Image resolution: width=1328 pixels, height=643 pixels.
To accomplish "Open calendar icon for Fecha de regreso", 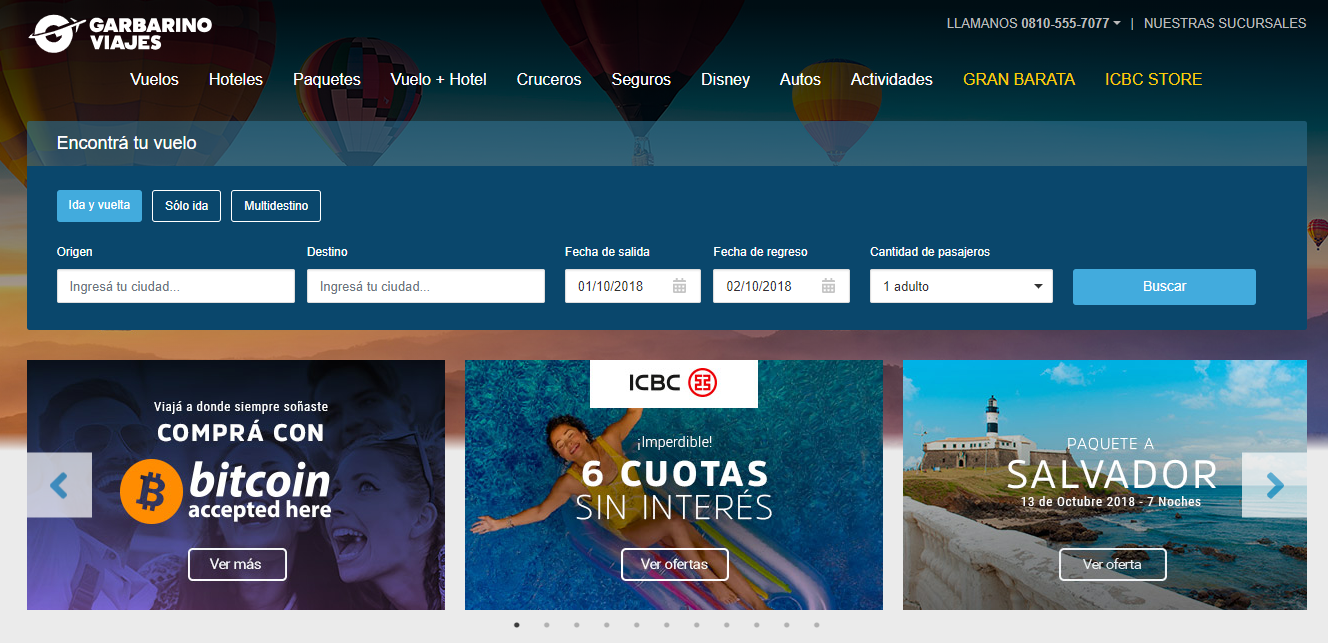I will tap(829, 286).
